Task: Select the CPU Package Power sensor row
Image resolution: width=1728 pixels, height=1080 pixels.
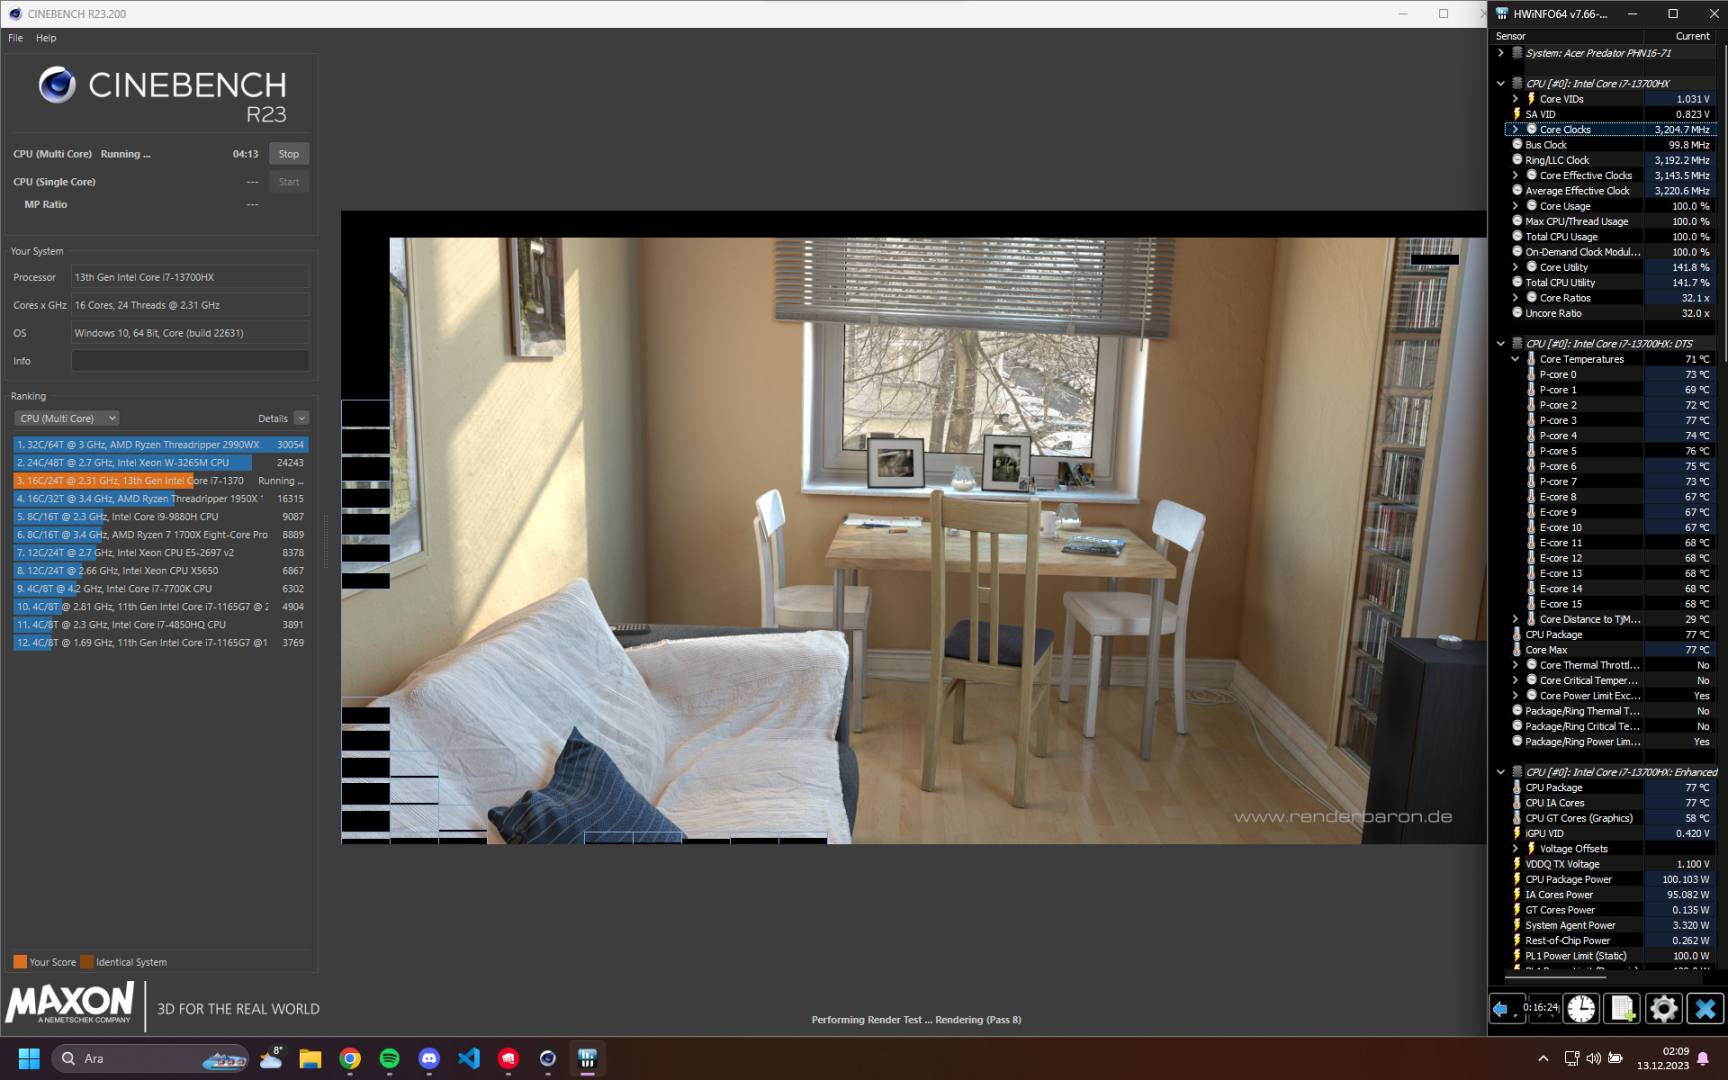Action: pyautogui.click(x=1611, y=880)
